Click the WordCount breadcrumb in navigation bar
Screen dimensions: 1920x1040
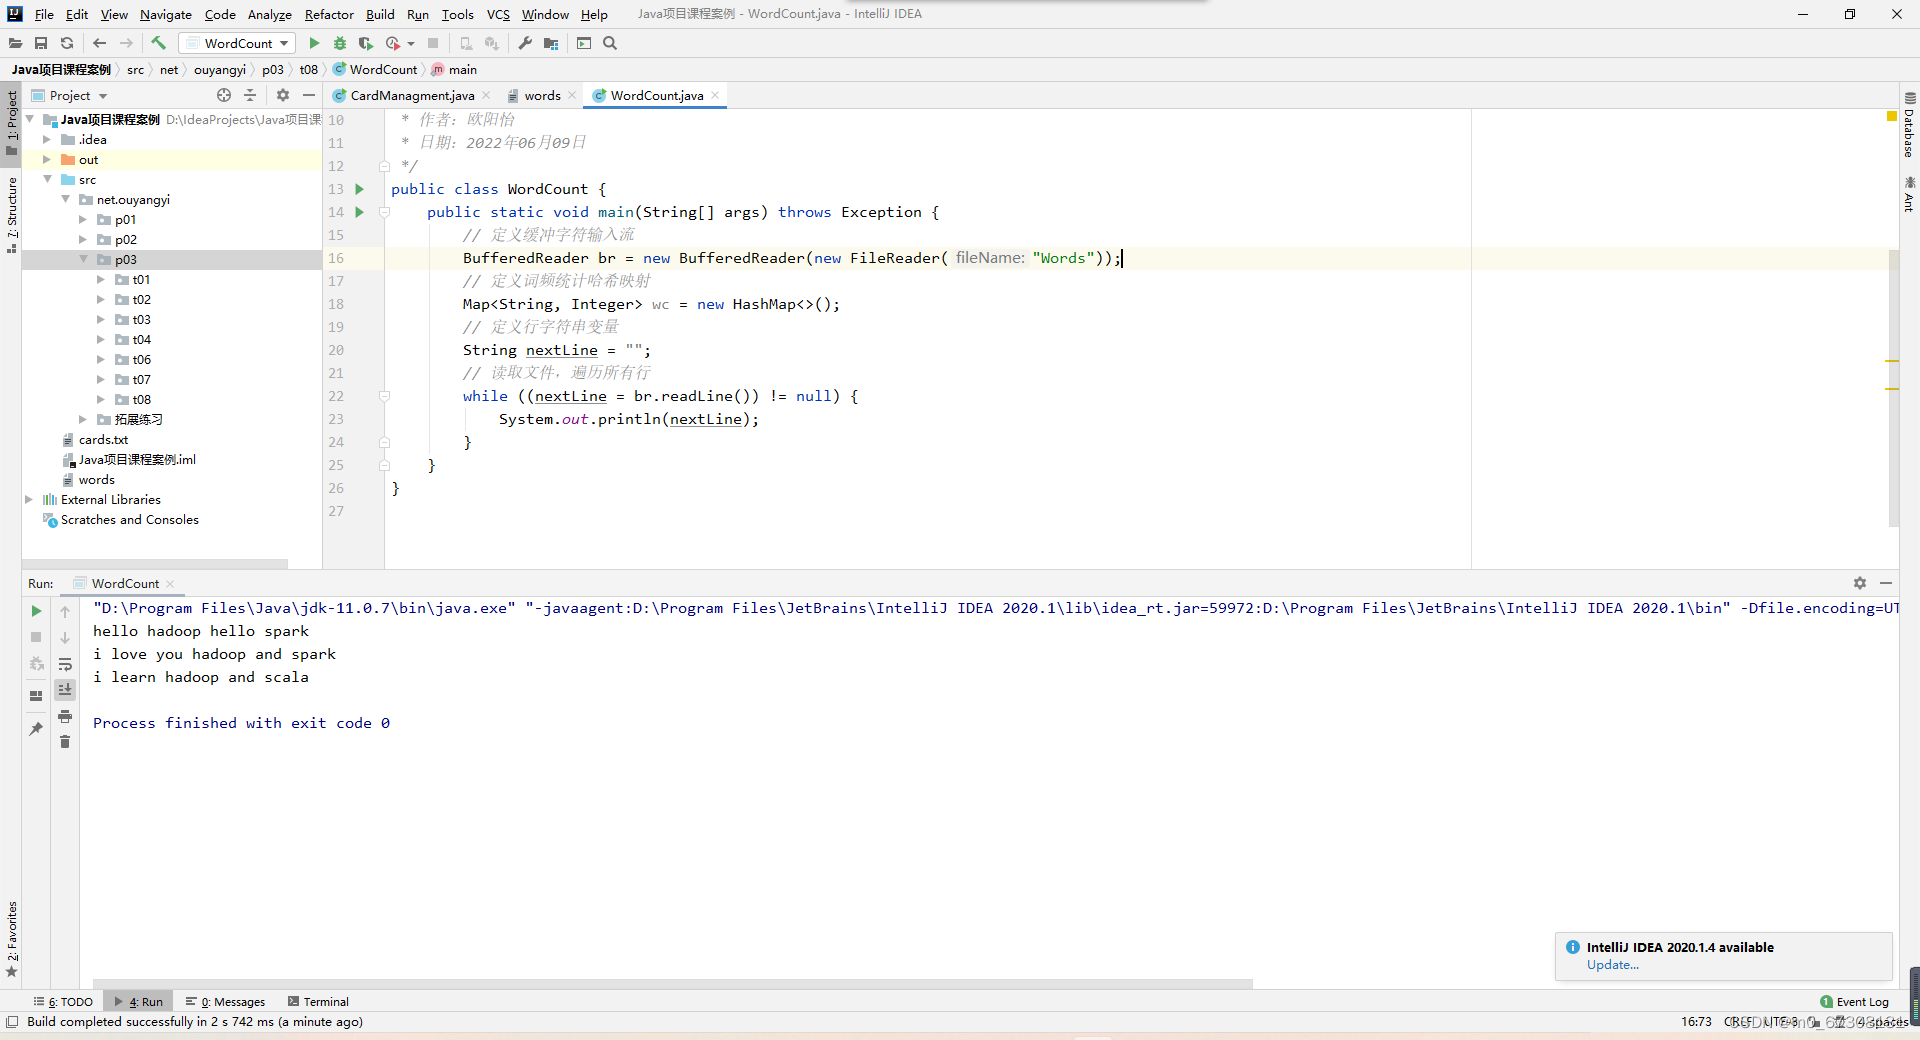[375, 70]
